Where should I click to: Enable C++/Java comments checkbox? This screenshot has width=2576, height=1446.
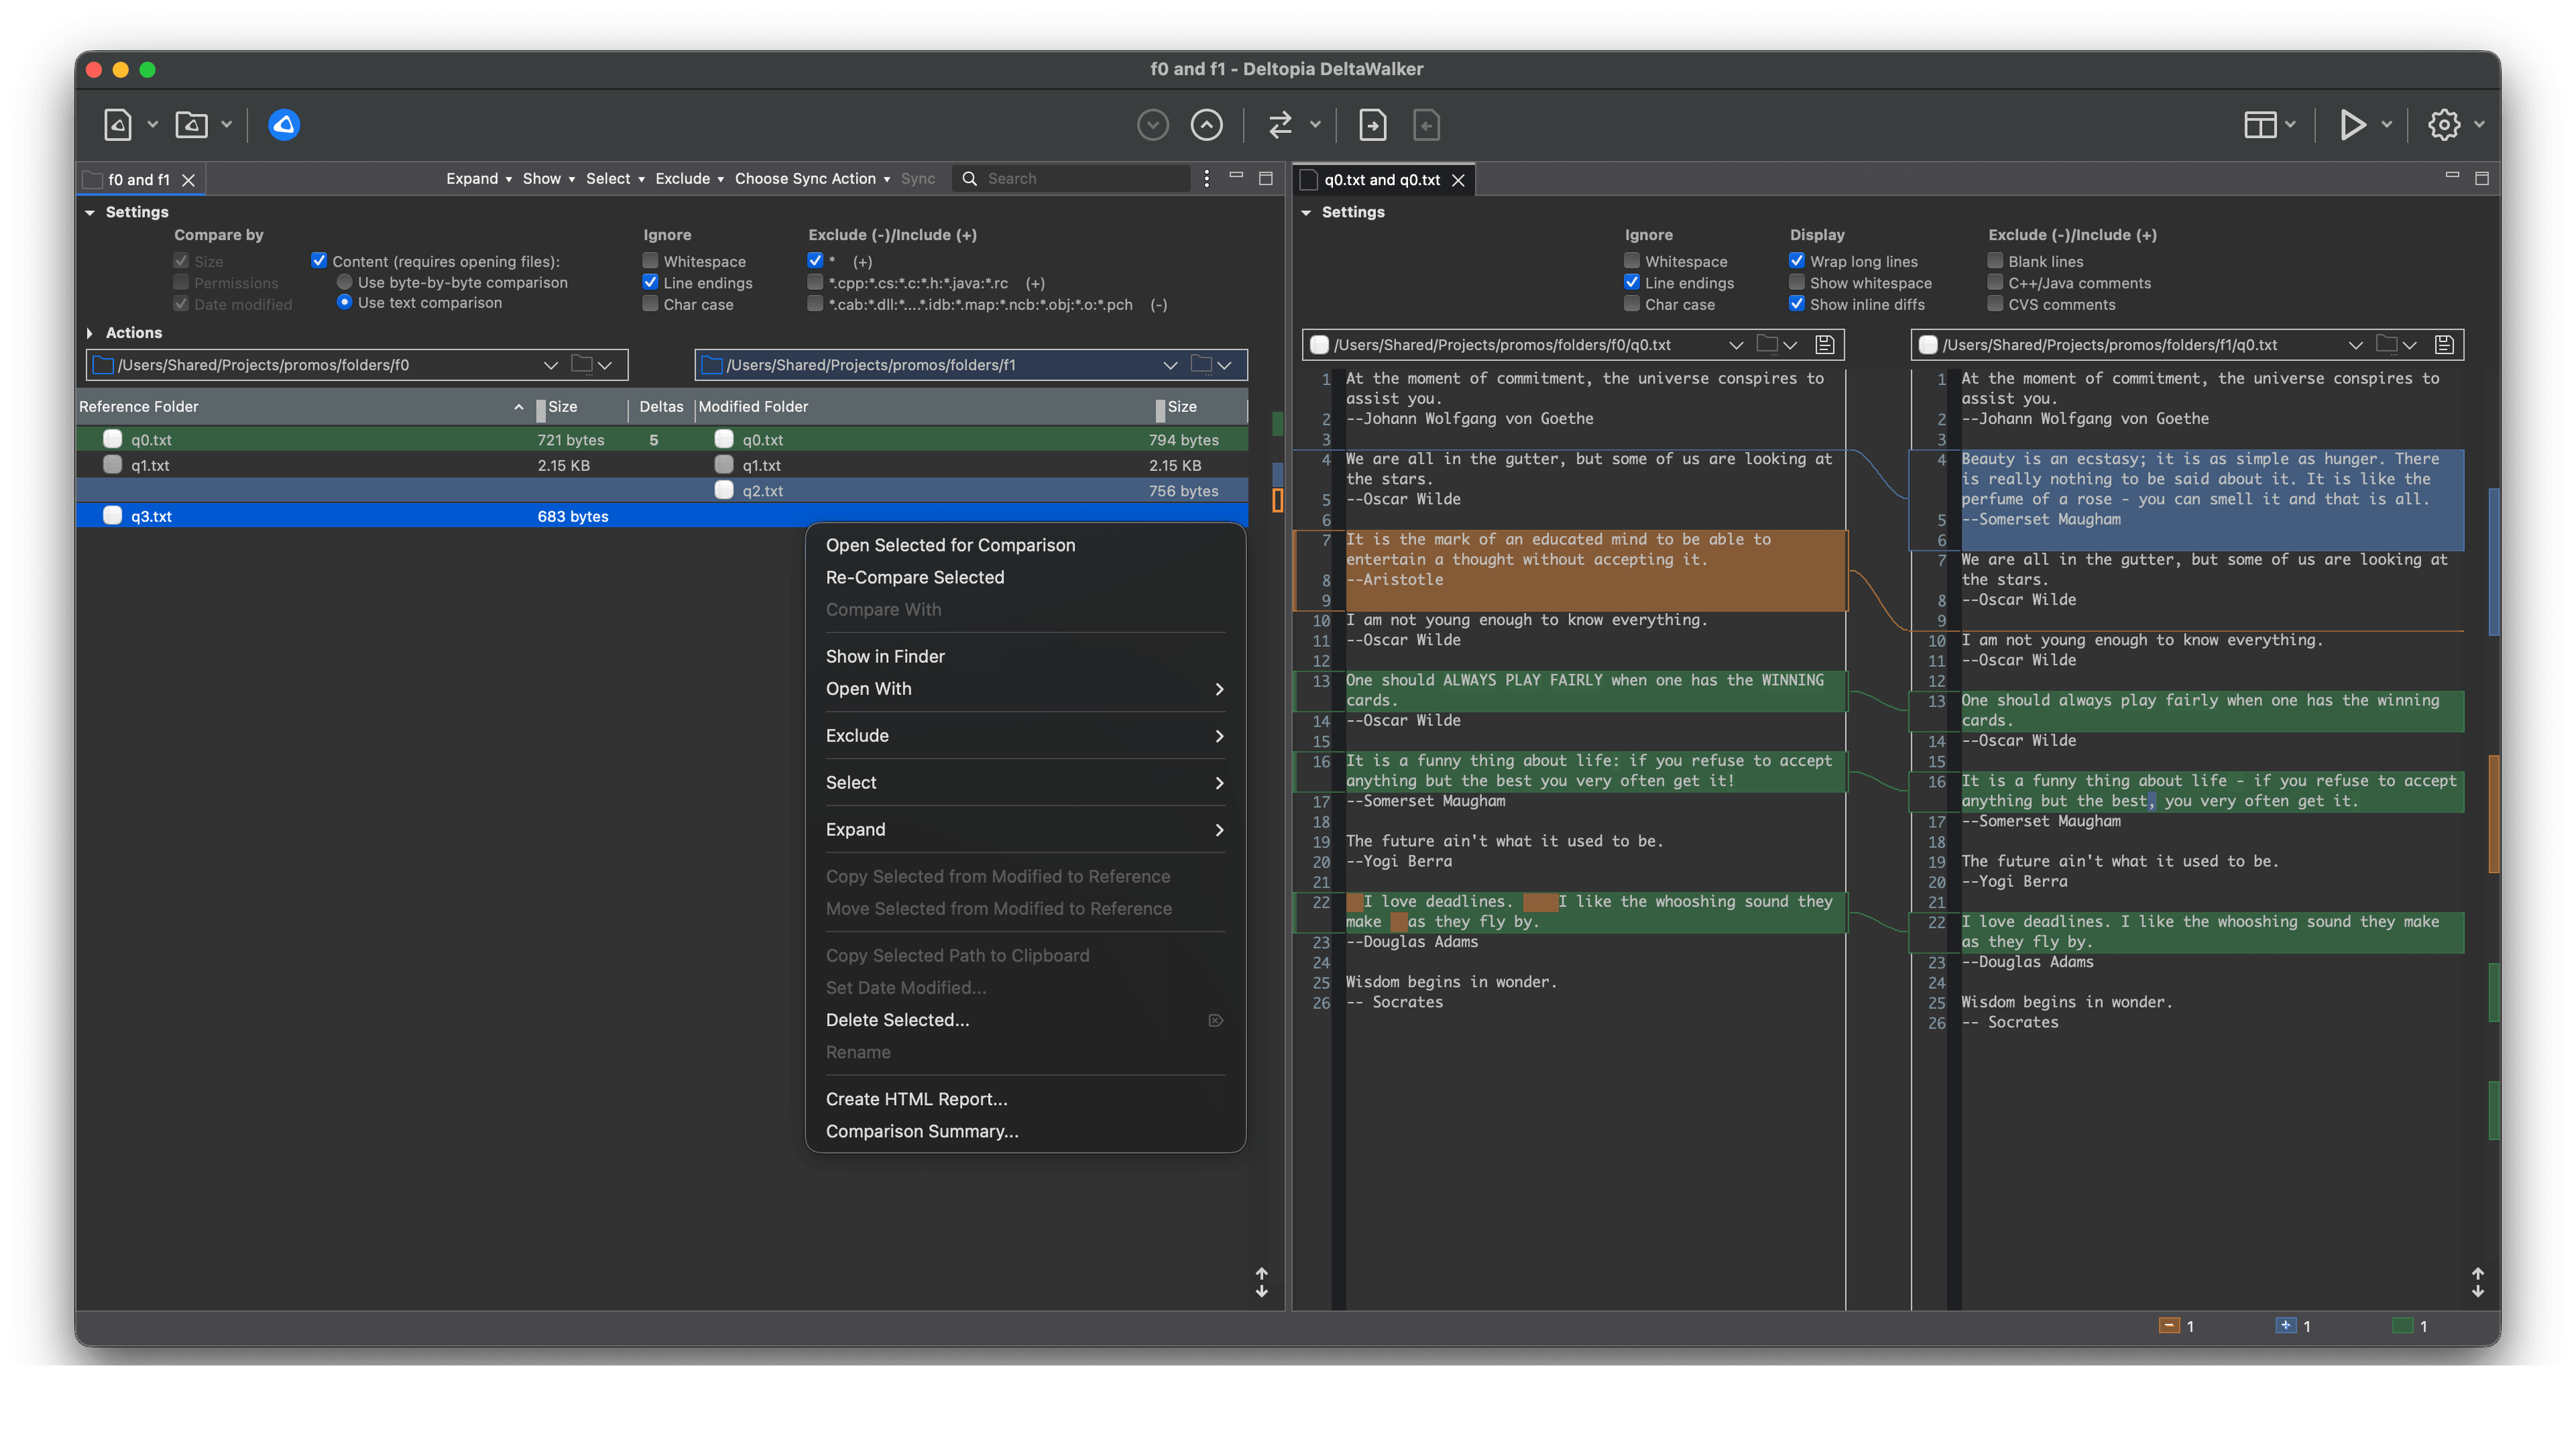[x=1995, y=282]
